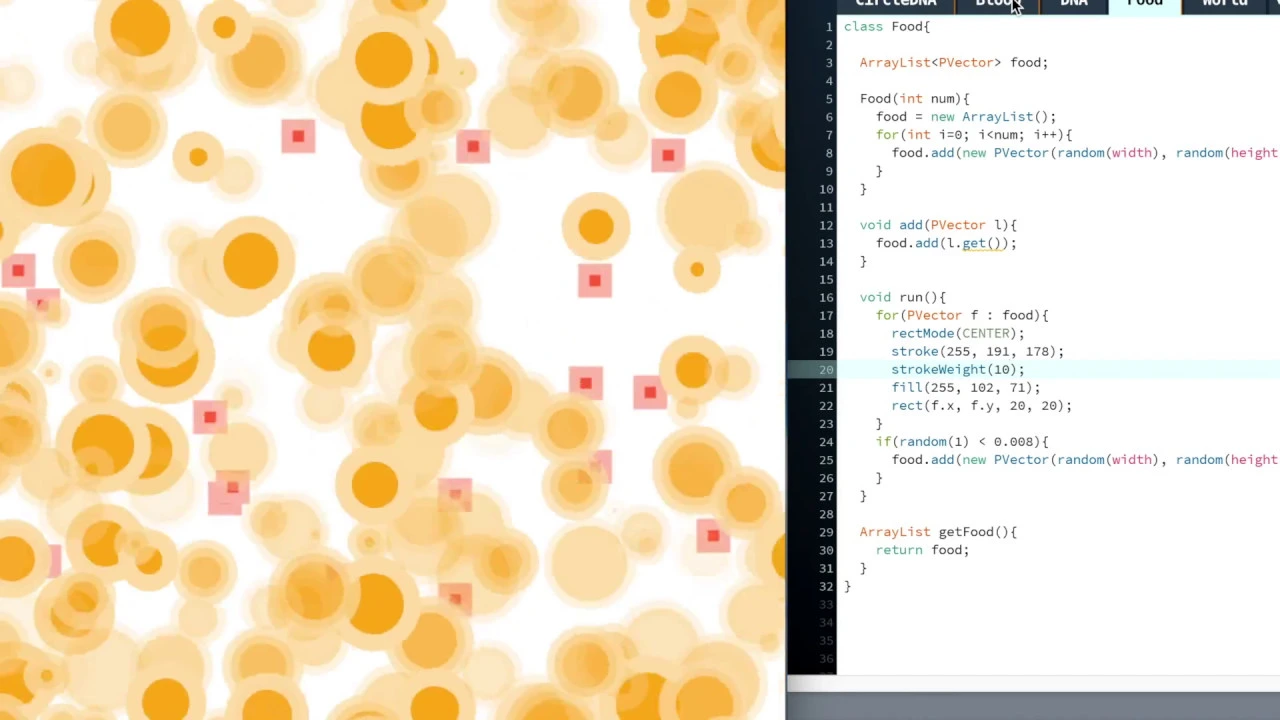Click the 'rectMode(CENTER);' line
The image size is (1280, 720).
click(x=958, y=333)
